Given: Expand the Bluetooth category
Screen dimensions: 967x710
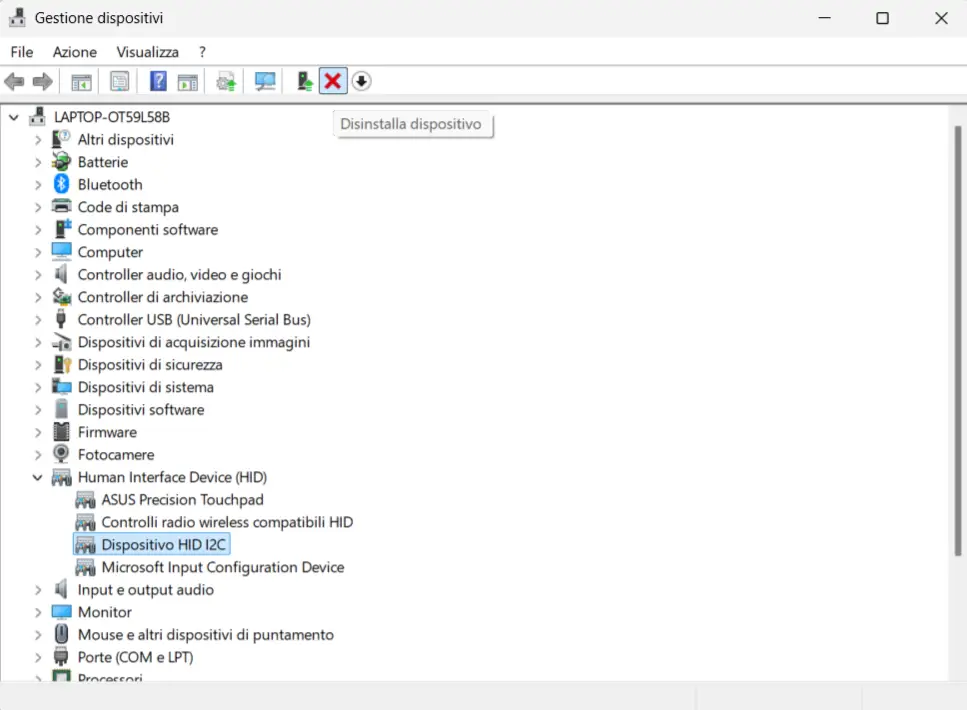Looking at the screenshot, I should point(38,185).
